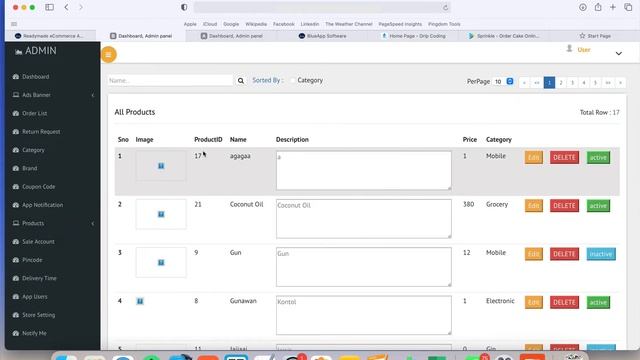Toggle active status for Coconut Oil

(x=598, y=206)
